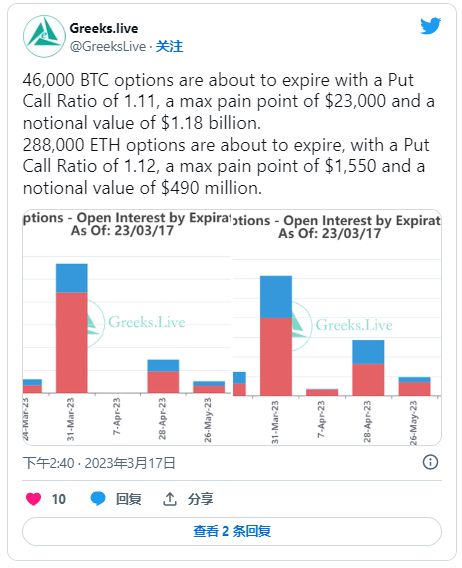462x568 pixels.
Task: Click the 31-Mar-23 blue segment in right chart
Action: point(276,297)
